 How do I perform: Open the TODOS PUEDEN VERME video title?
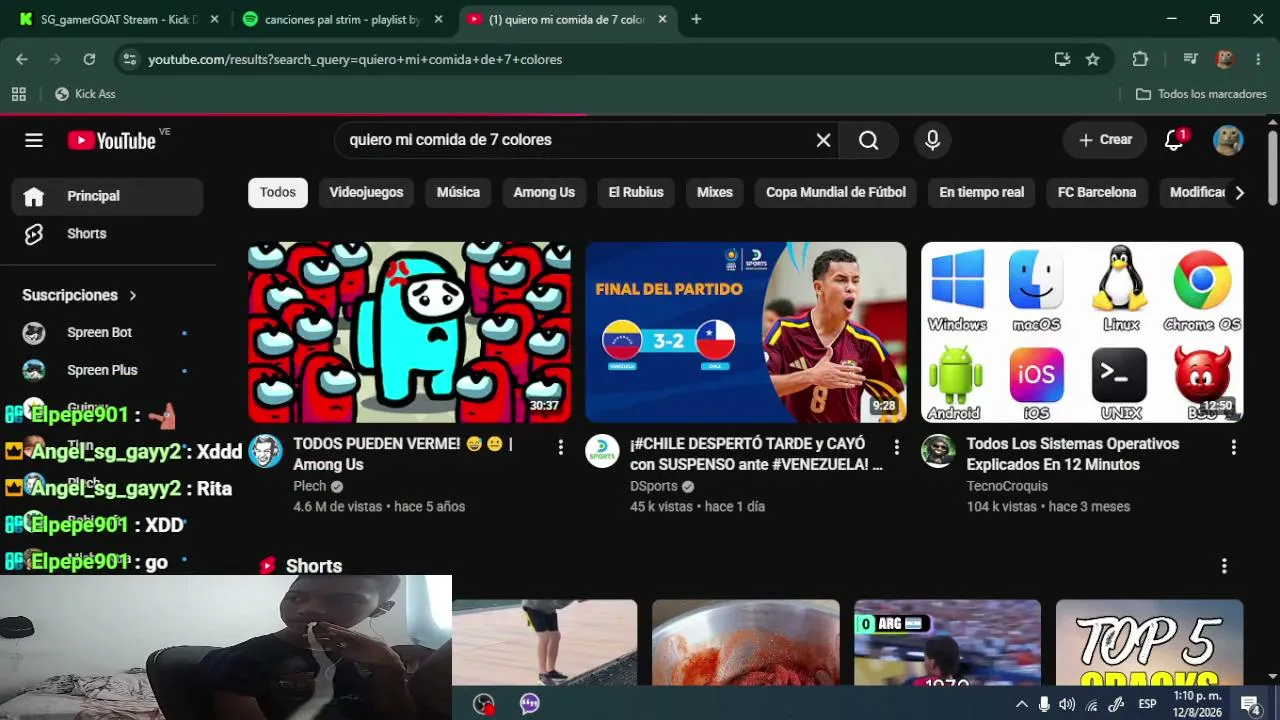tap(403, 454)
